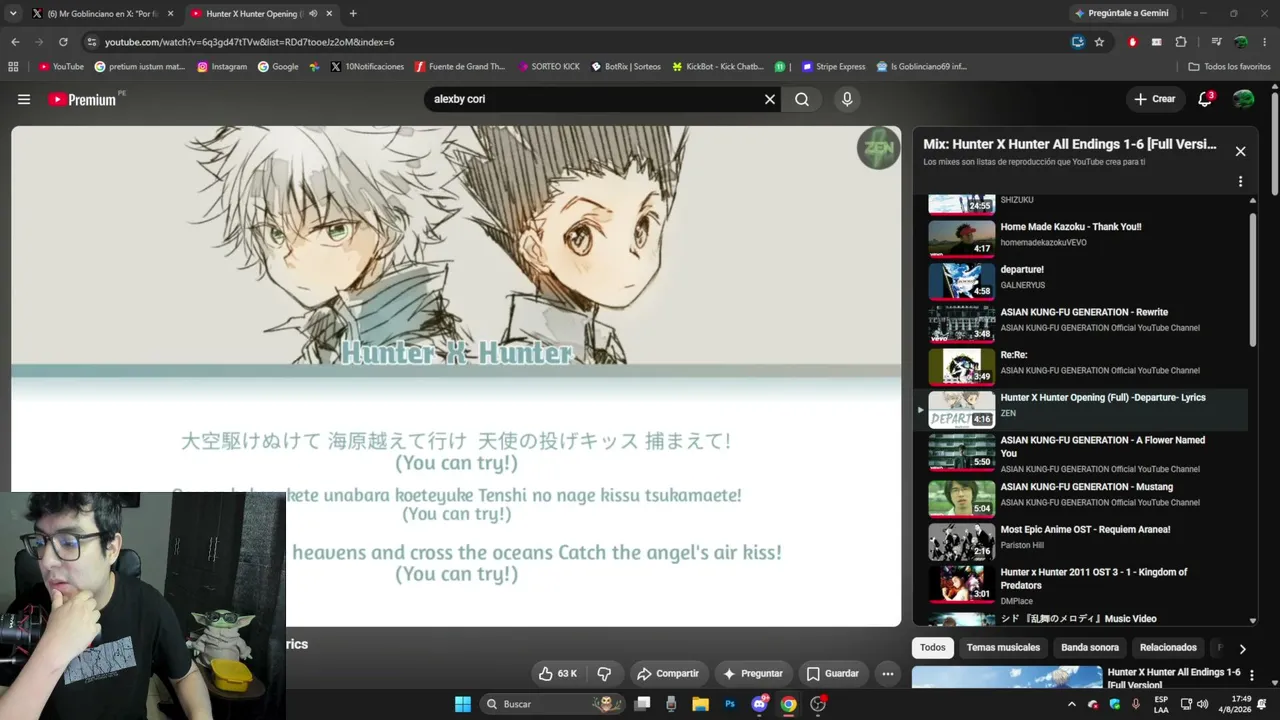Open Mix playlist three-dot options

click(1240, 181)
